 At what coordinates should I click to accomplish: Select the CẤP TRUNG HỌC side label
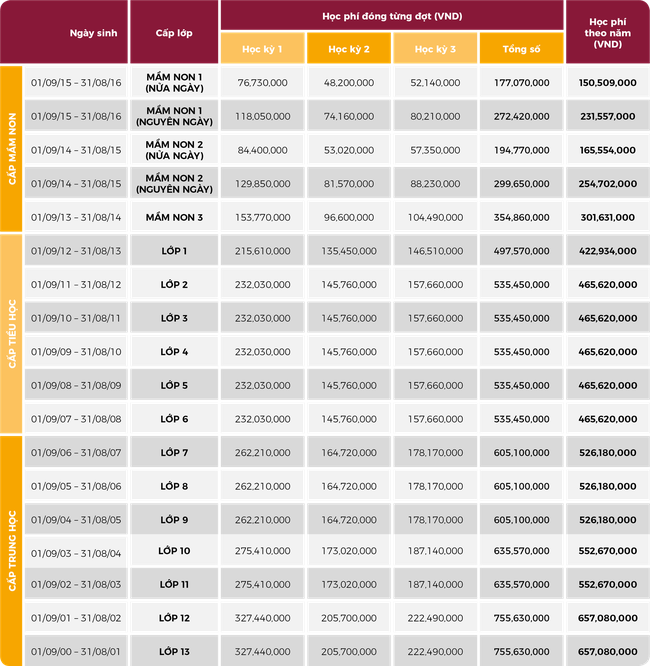click(x=12, y=550)
